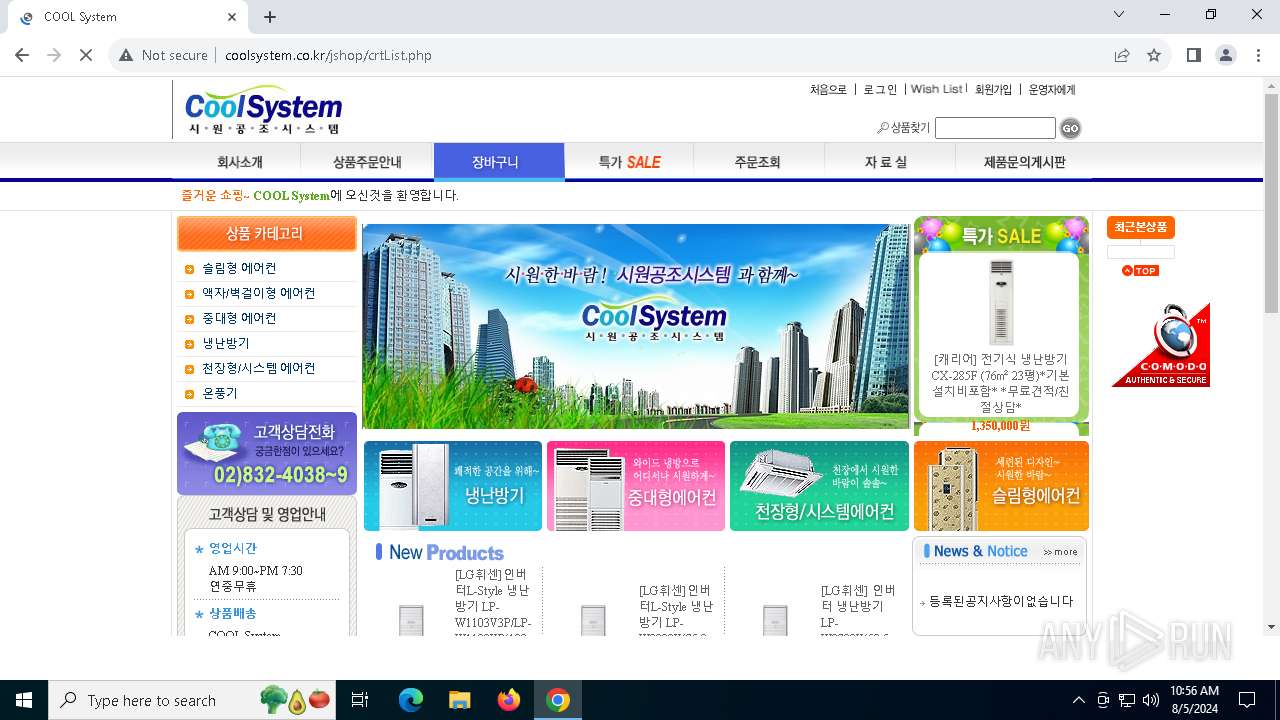Click the share page icon
Image resolution: width=1280 pixels, height=720 pixels.
[x=1122, y=55]
